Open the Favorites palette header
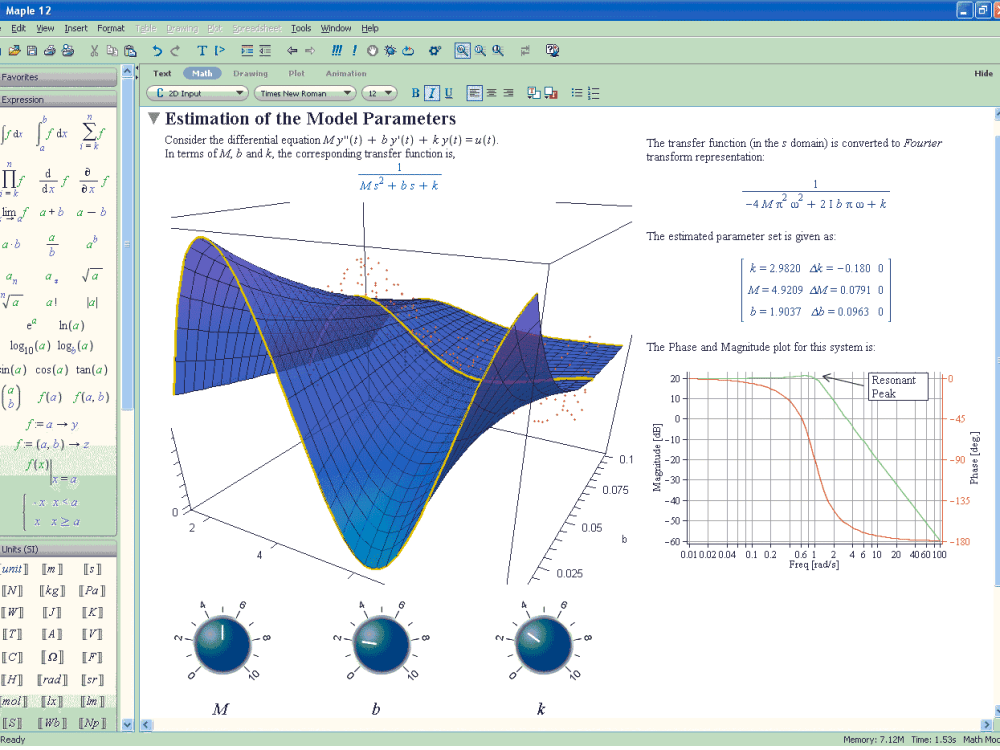 coord(57,77)
